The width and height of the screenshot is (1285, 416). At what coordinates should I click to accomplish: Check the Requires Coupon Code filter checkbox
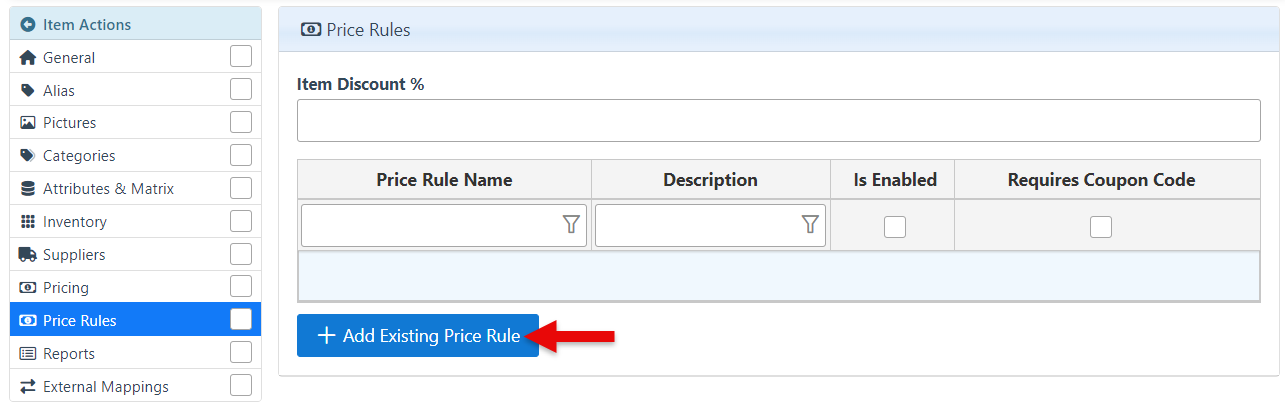[1101, 227]
